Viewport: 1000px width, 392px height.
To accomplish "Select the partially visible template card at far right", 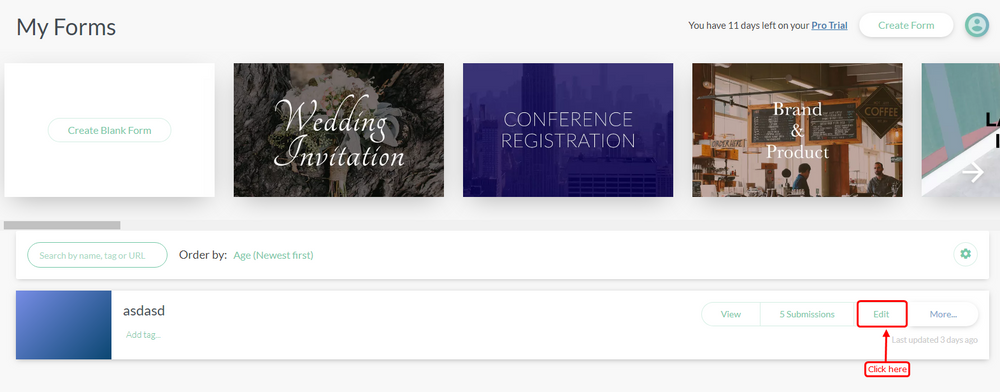I will coord(960,130).
